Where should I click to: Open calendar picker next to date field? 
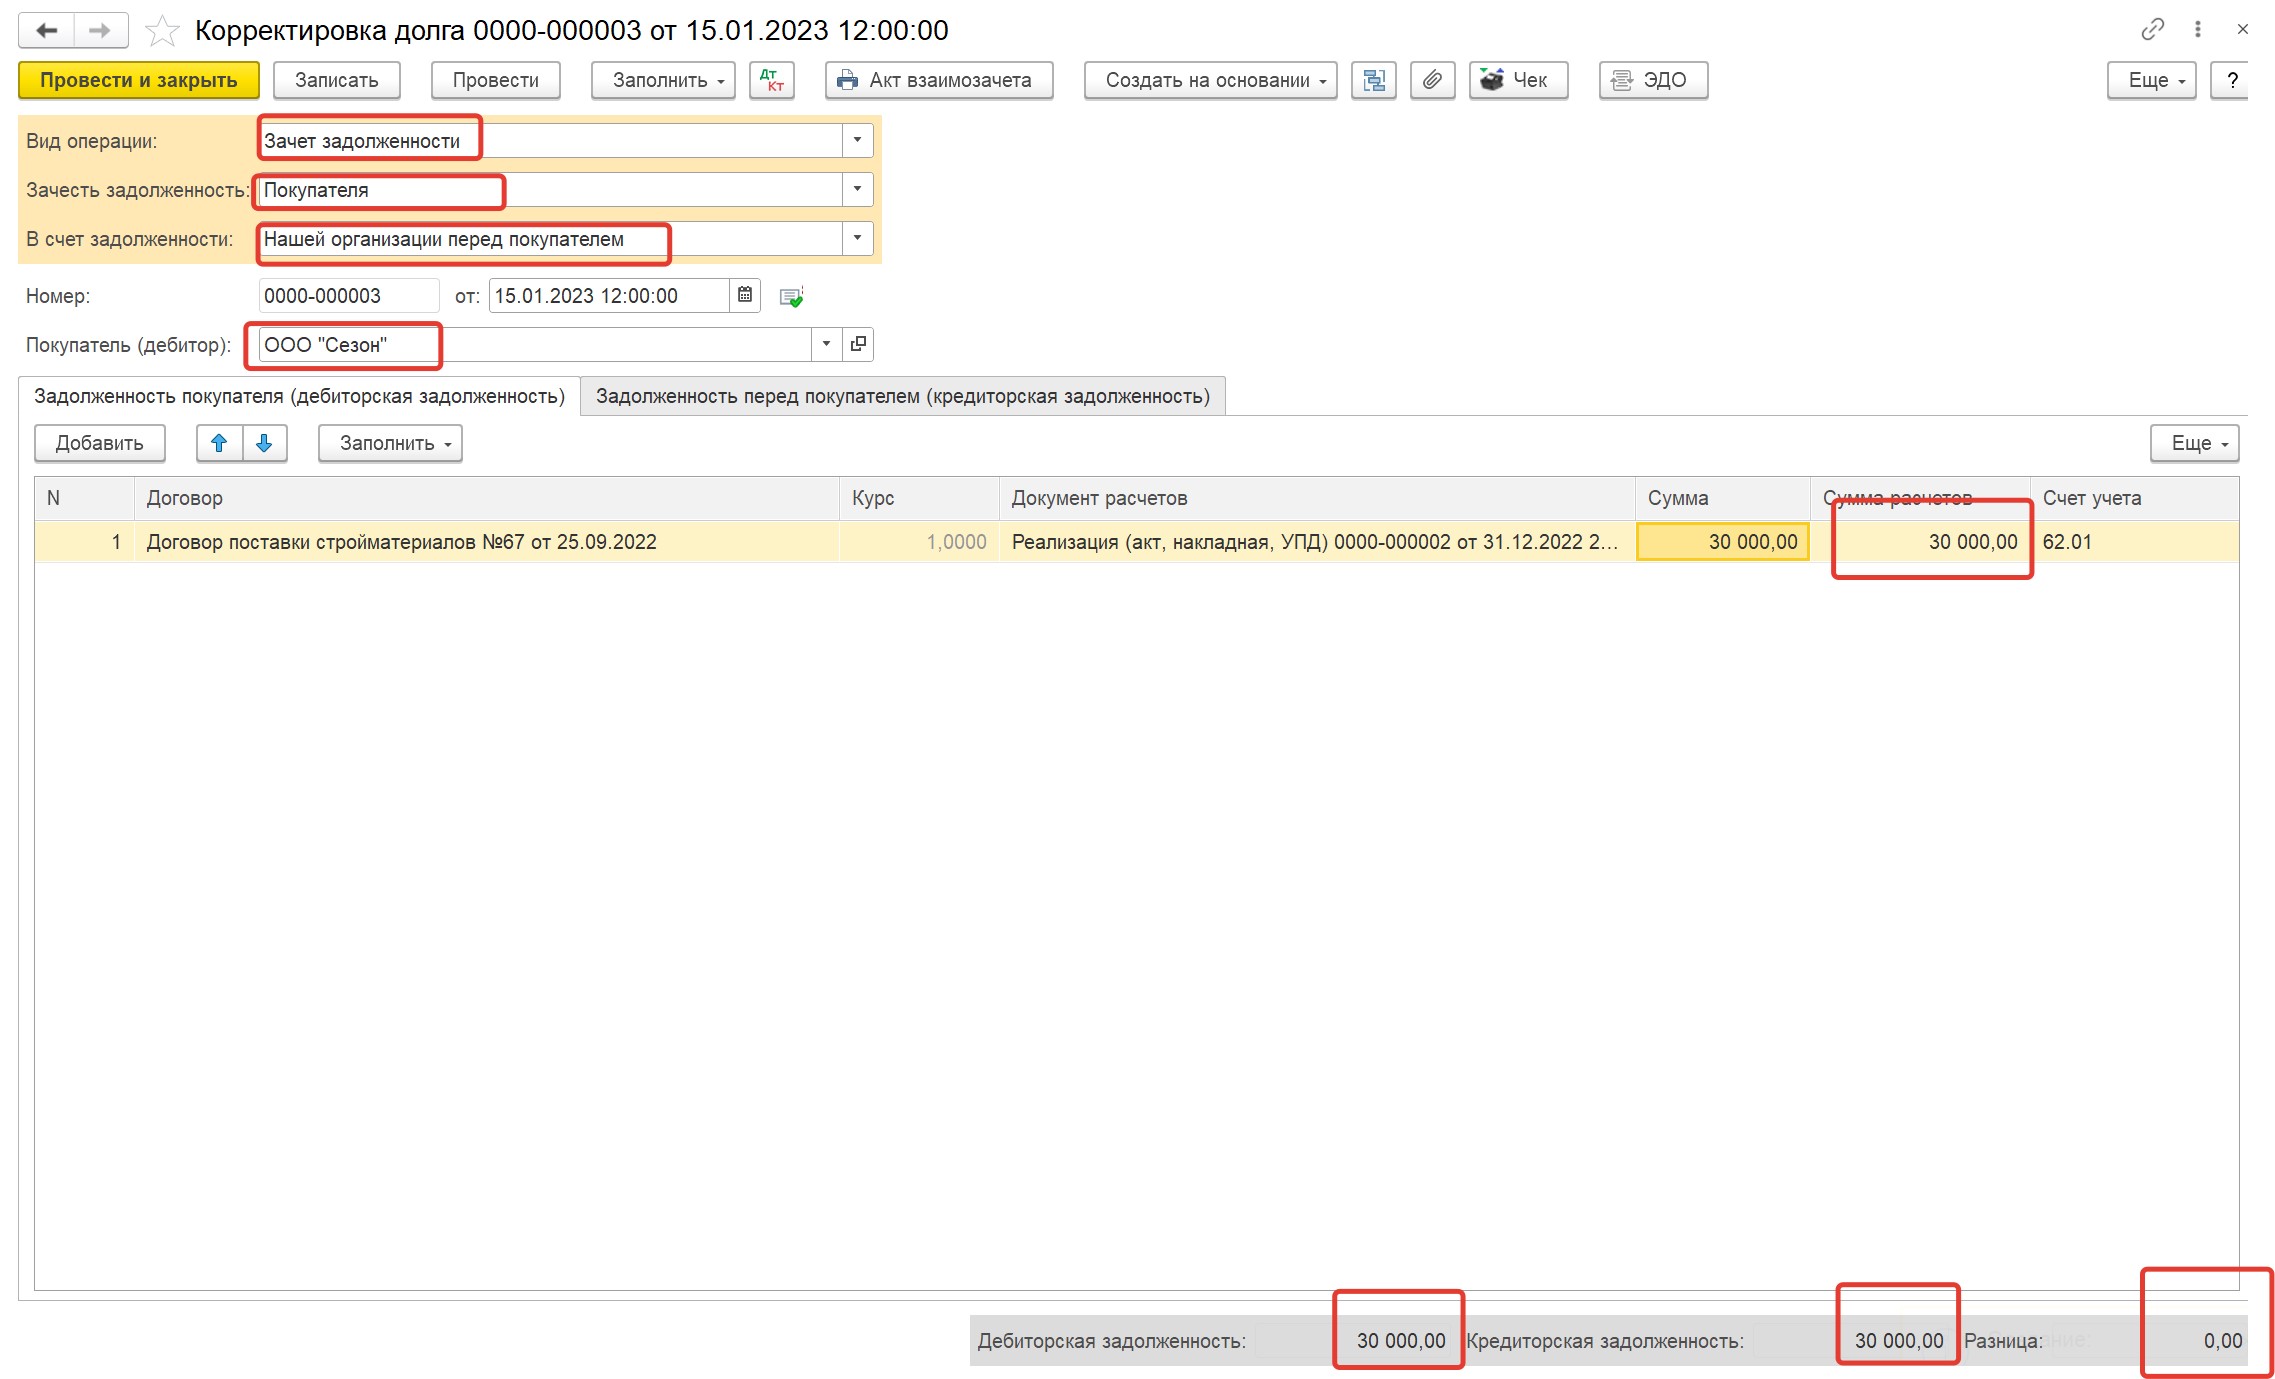pos(745,295)
